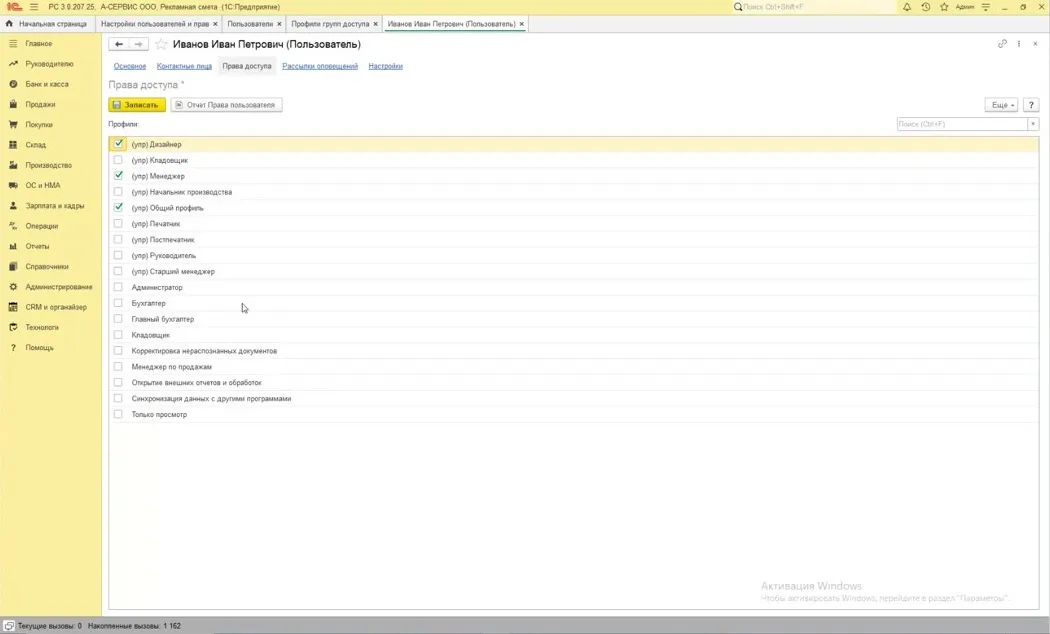Viewport: 1050px width, 634px height.
Task: Click the profiles search field
Action: pyautogui.click(x=962, y=124)
